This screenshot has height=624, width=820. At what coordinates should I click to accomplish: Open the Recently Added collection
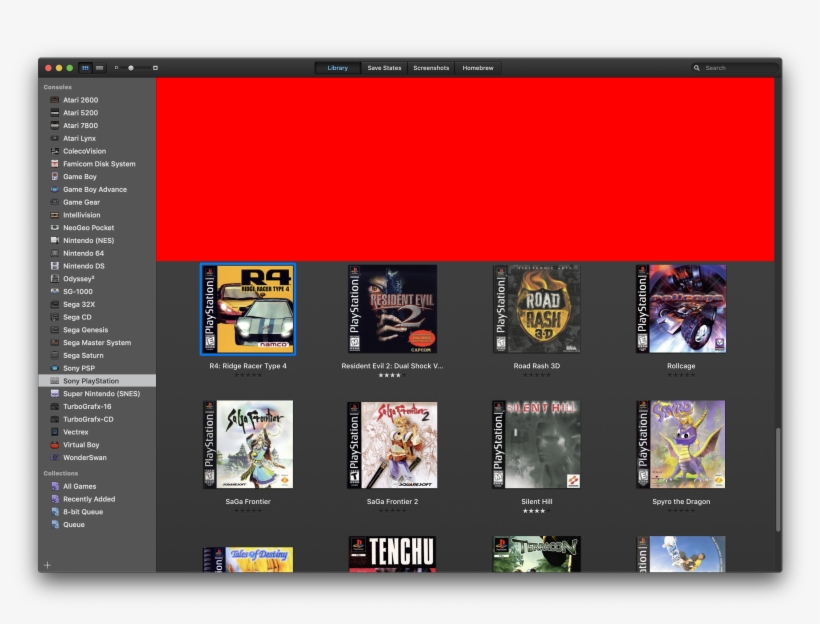coord(97,499)
